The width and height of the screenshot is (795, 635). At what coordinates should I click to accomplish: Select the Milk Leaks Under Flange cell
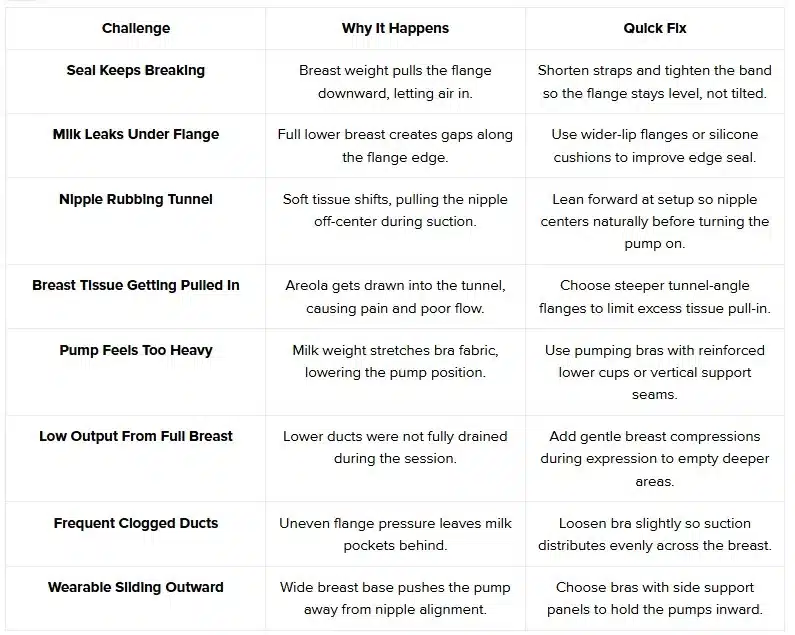[136, 134]
